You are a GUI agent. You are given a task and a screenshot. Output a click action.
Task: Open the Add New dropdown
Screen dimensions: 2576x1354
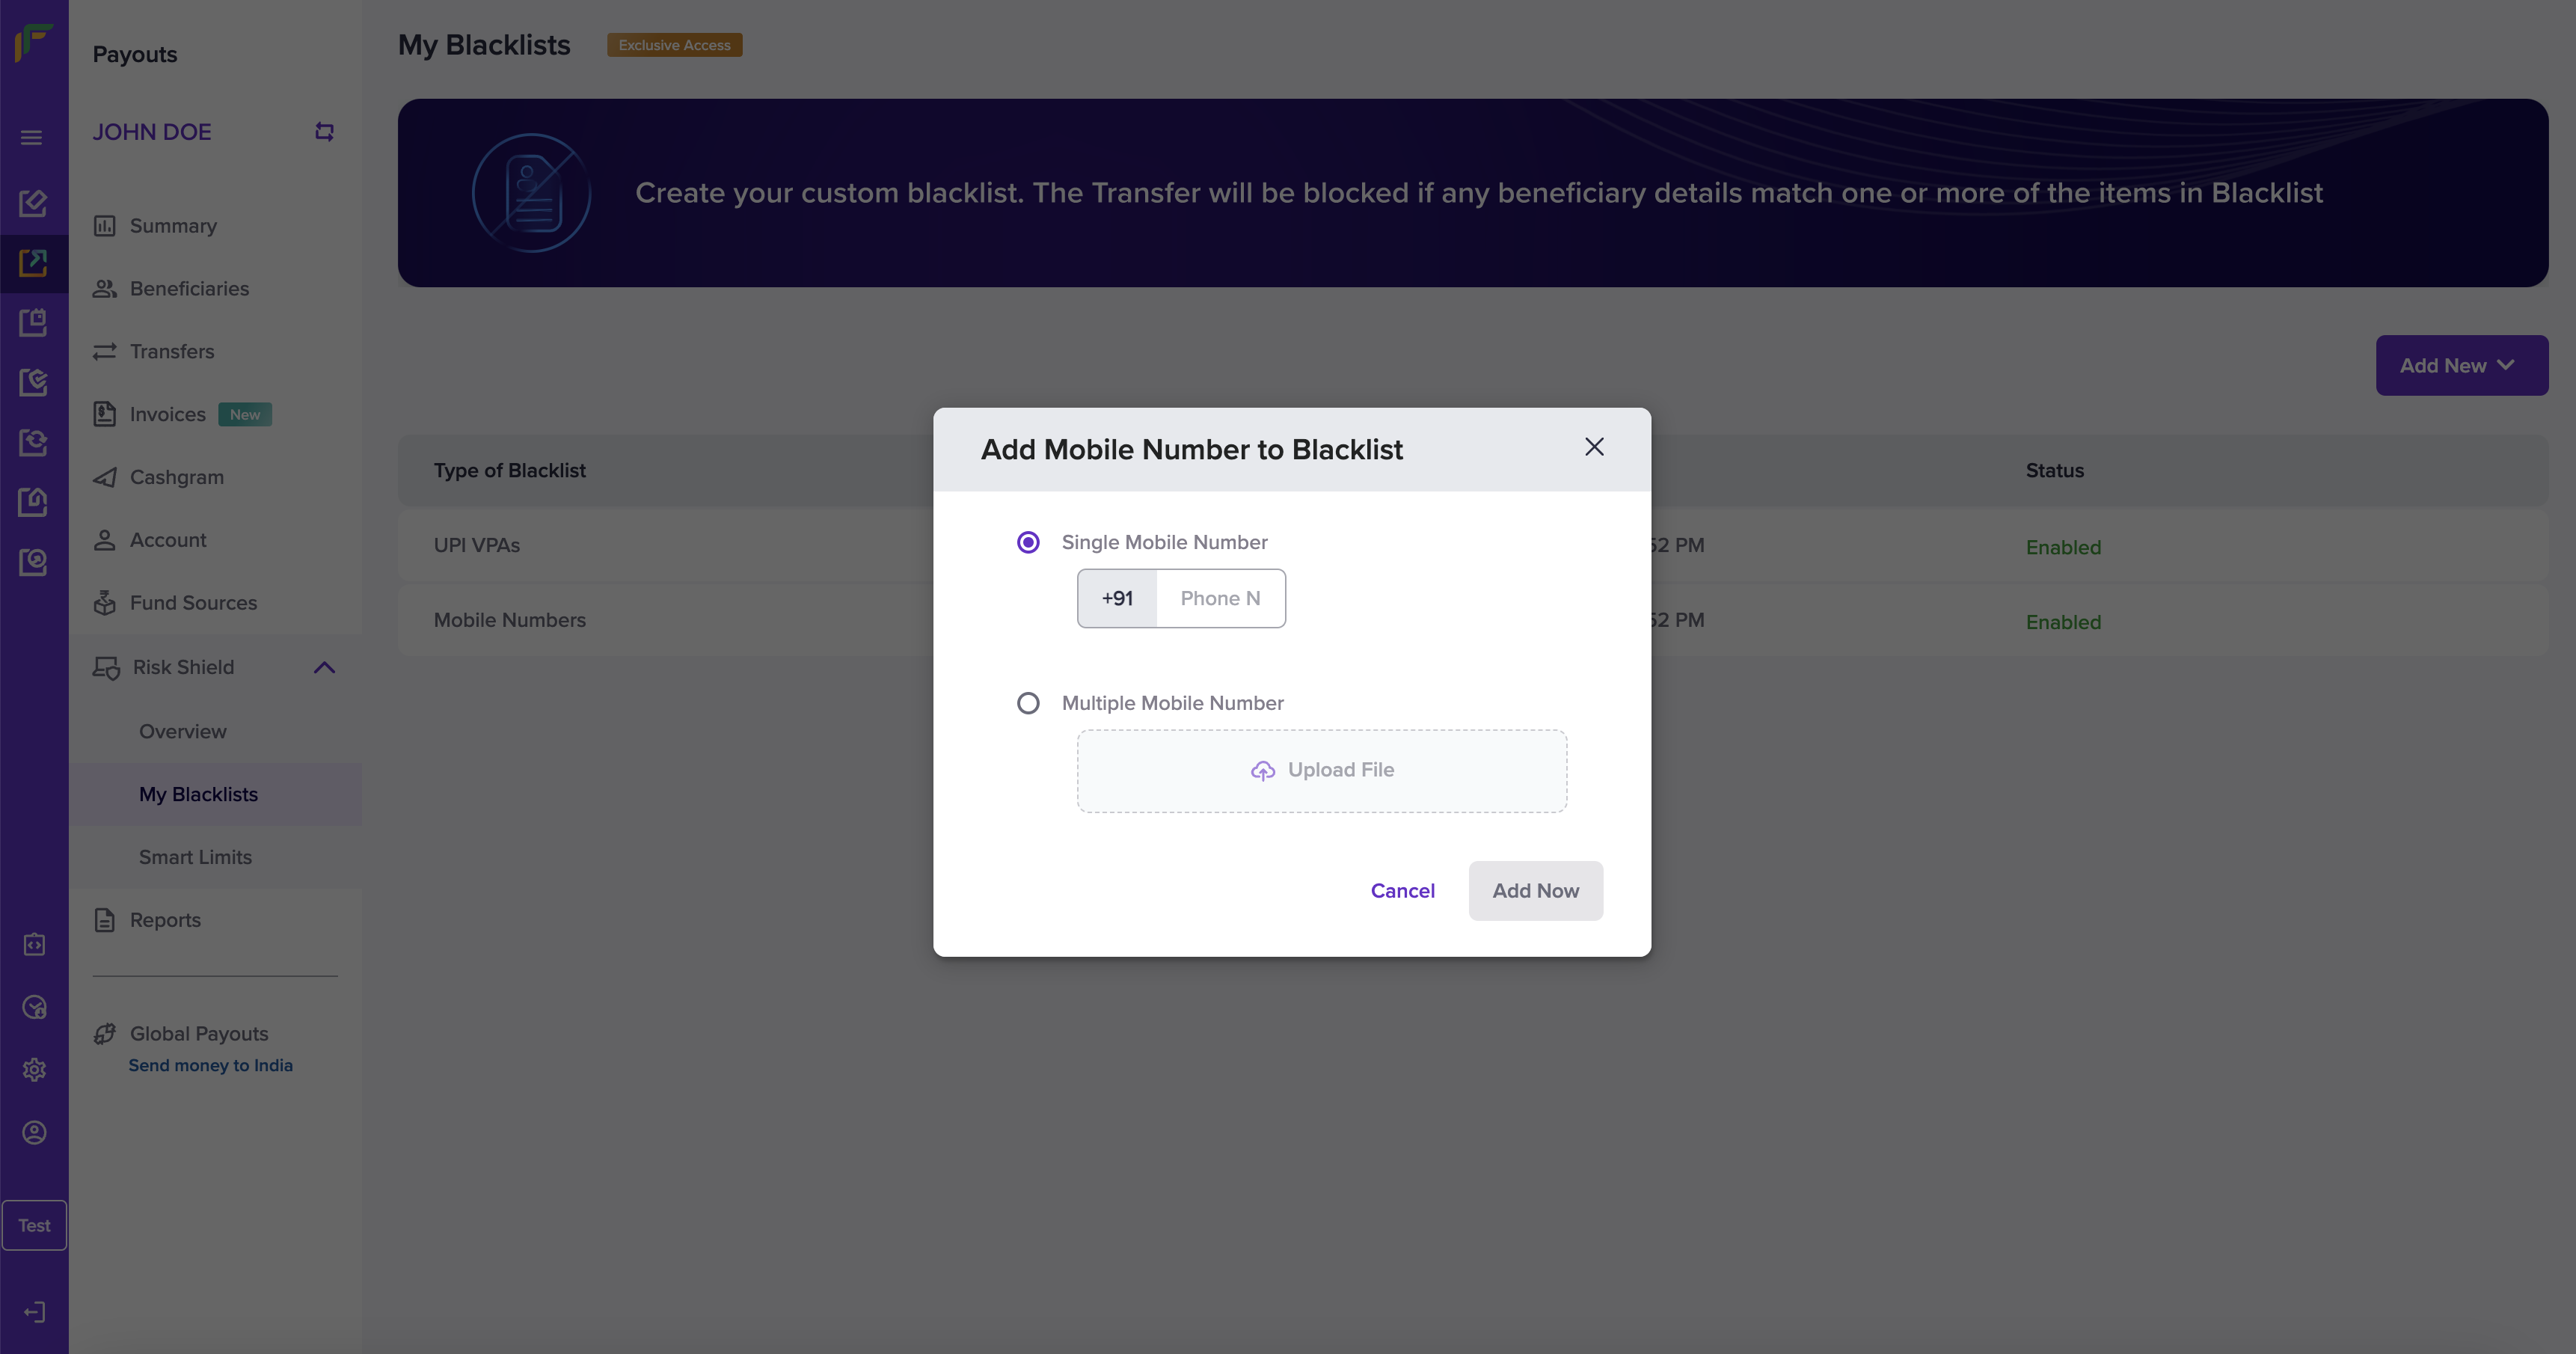coord(2461,365)
